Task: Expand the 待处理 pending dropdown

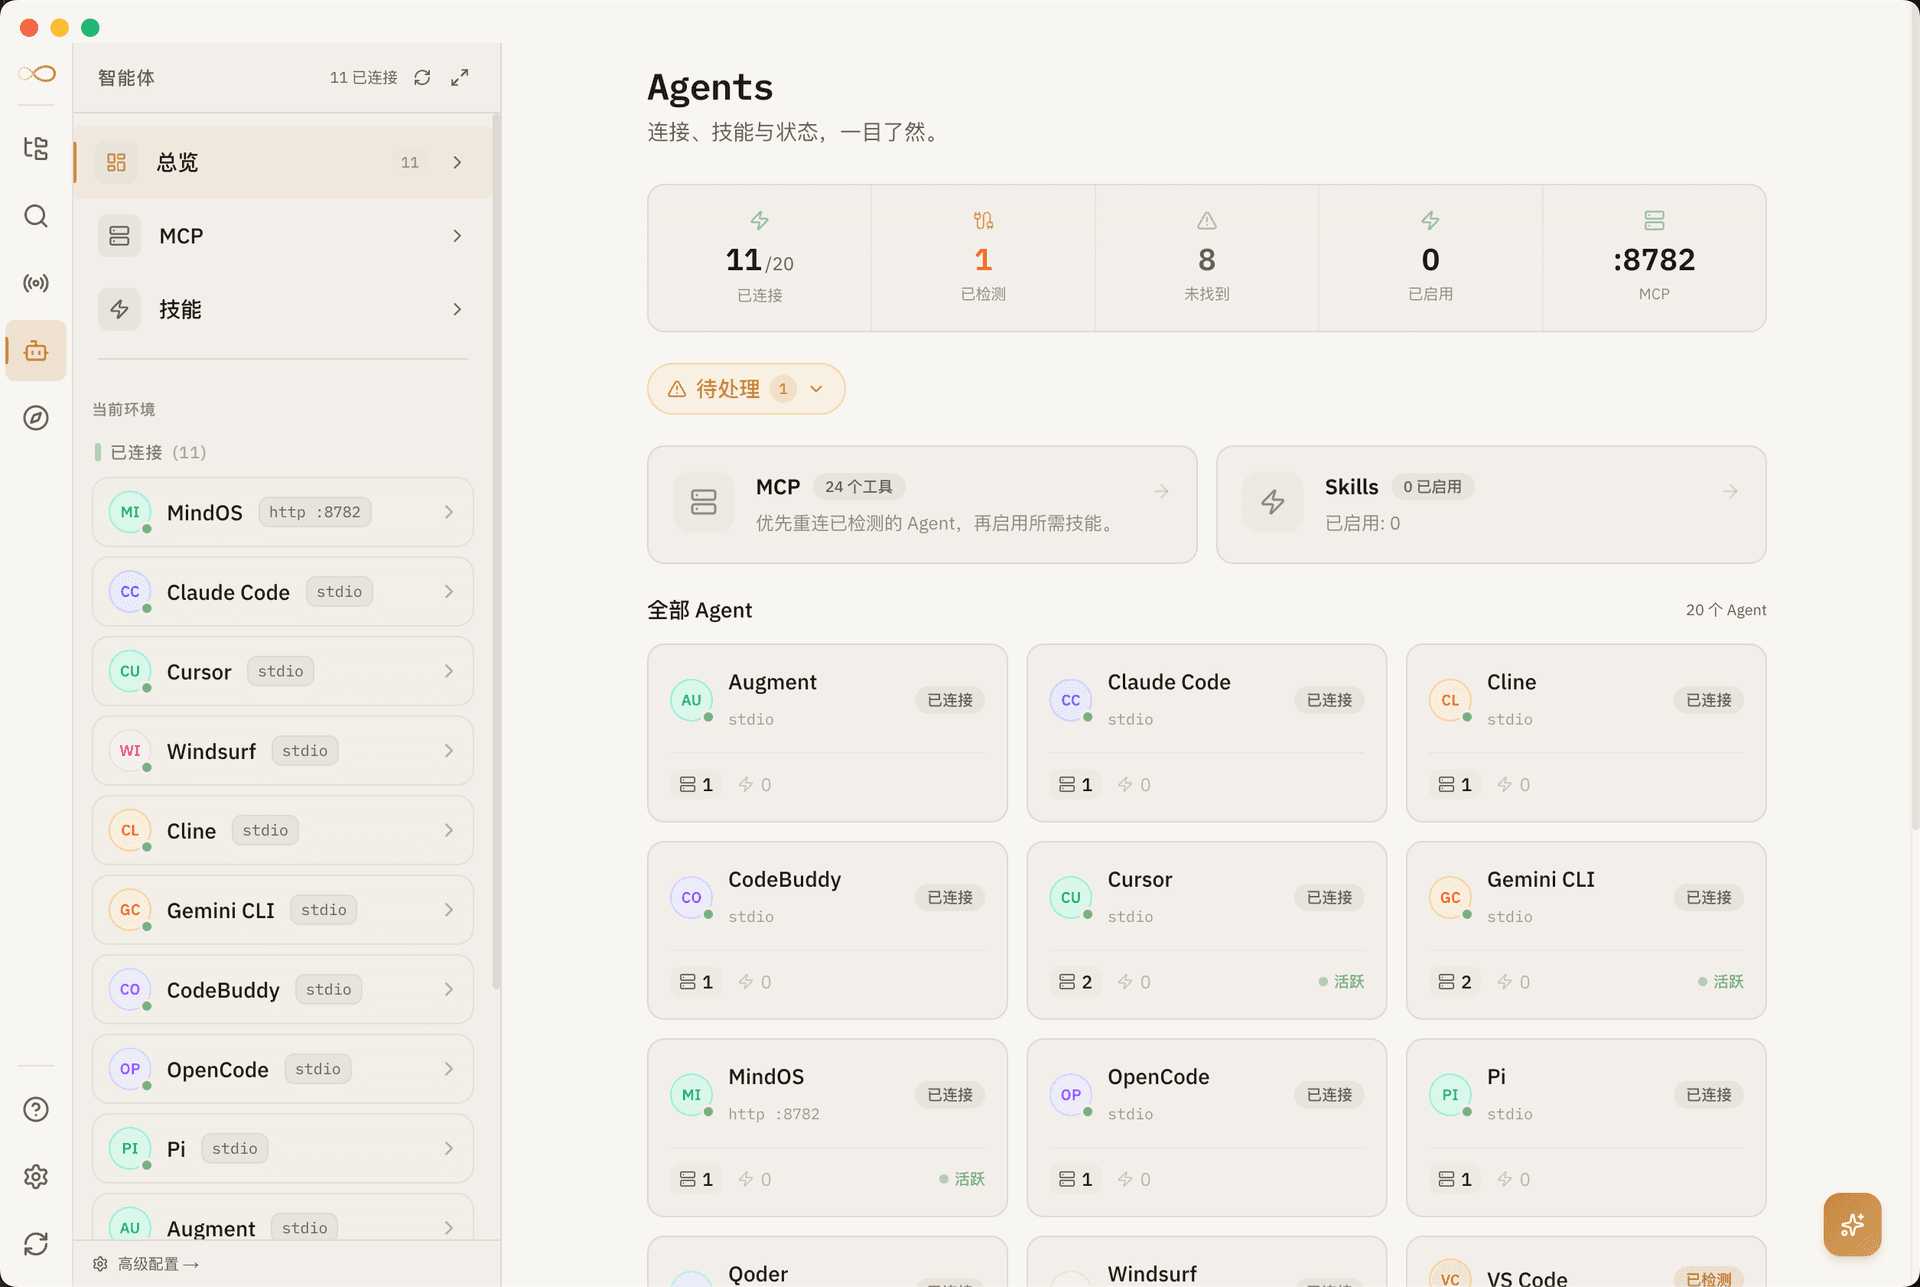Action: (746, 389)
